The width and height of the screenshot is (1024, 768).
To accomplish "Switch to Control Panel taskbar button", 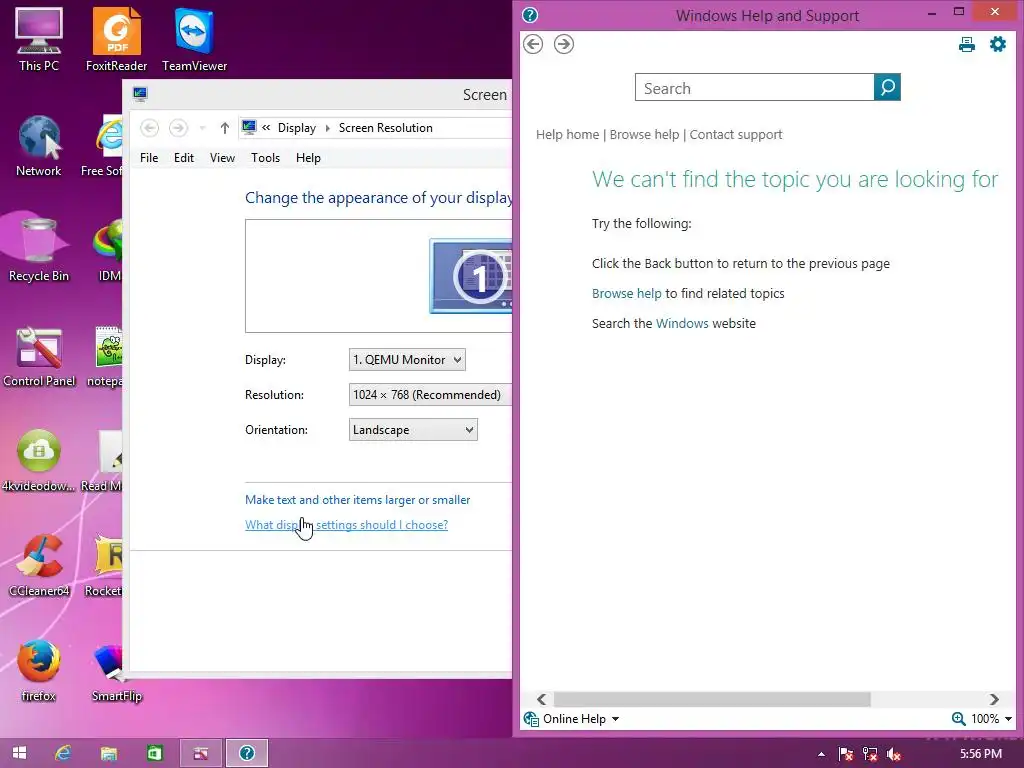I will [200, 753].
